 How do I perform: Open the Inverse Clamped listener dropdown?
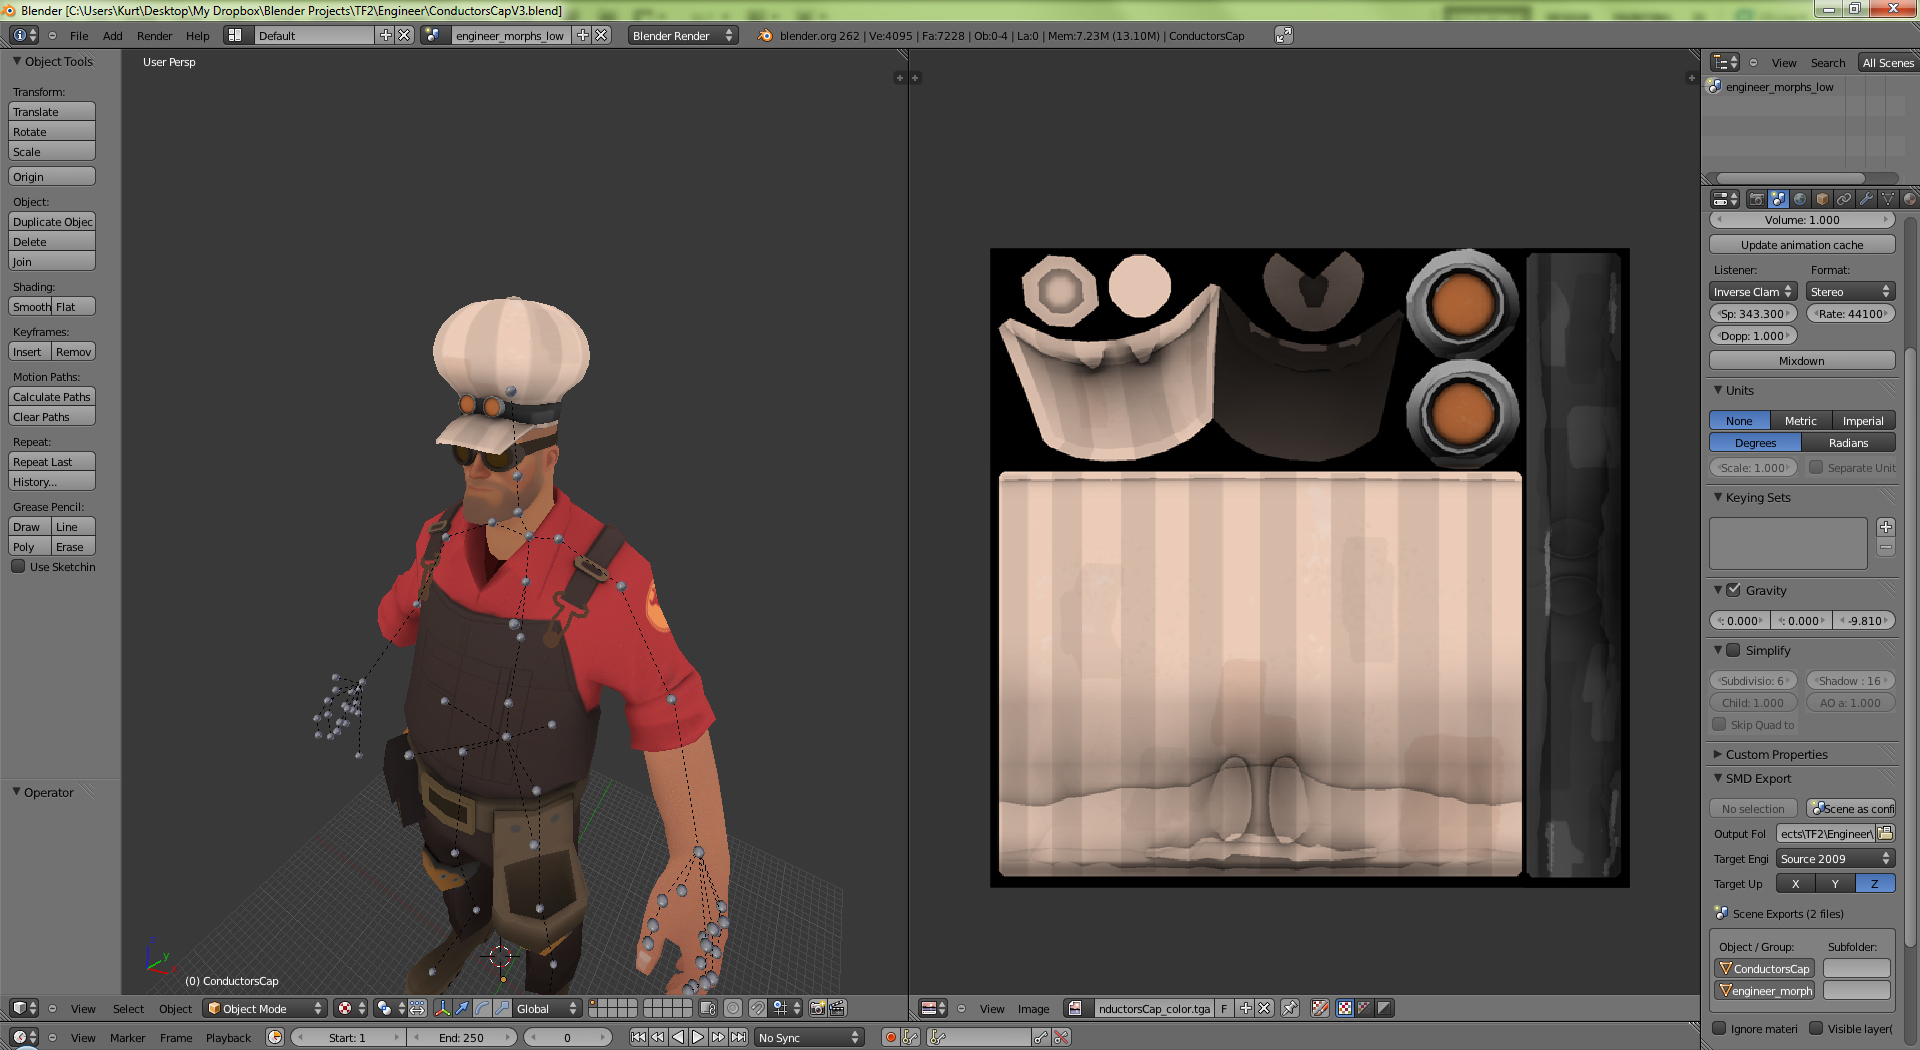point(1753,291)
